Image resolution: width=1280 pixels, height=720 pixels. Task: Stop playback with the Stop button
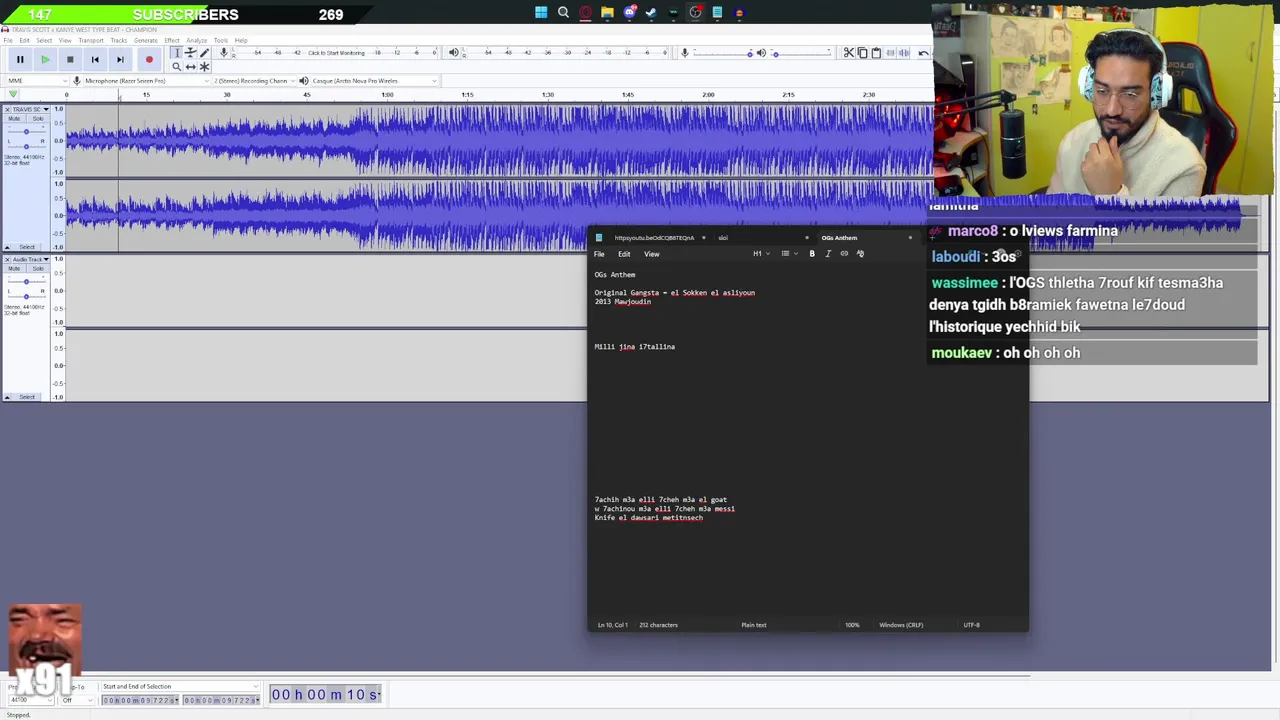(70, 60)
